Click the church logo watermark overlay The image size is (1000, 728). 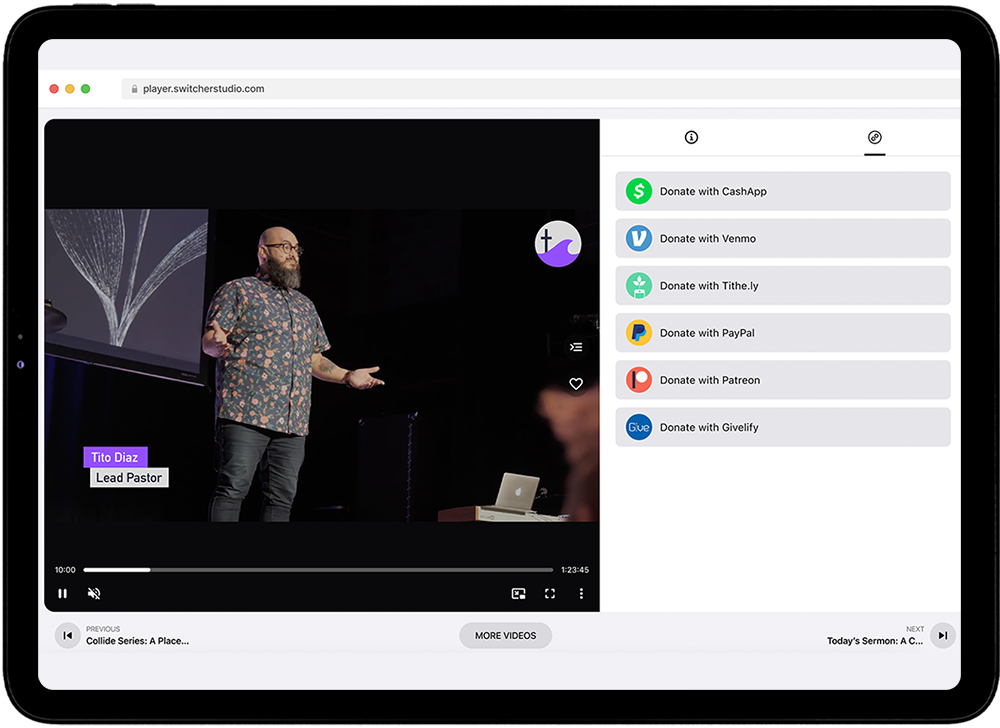(557, 243)
